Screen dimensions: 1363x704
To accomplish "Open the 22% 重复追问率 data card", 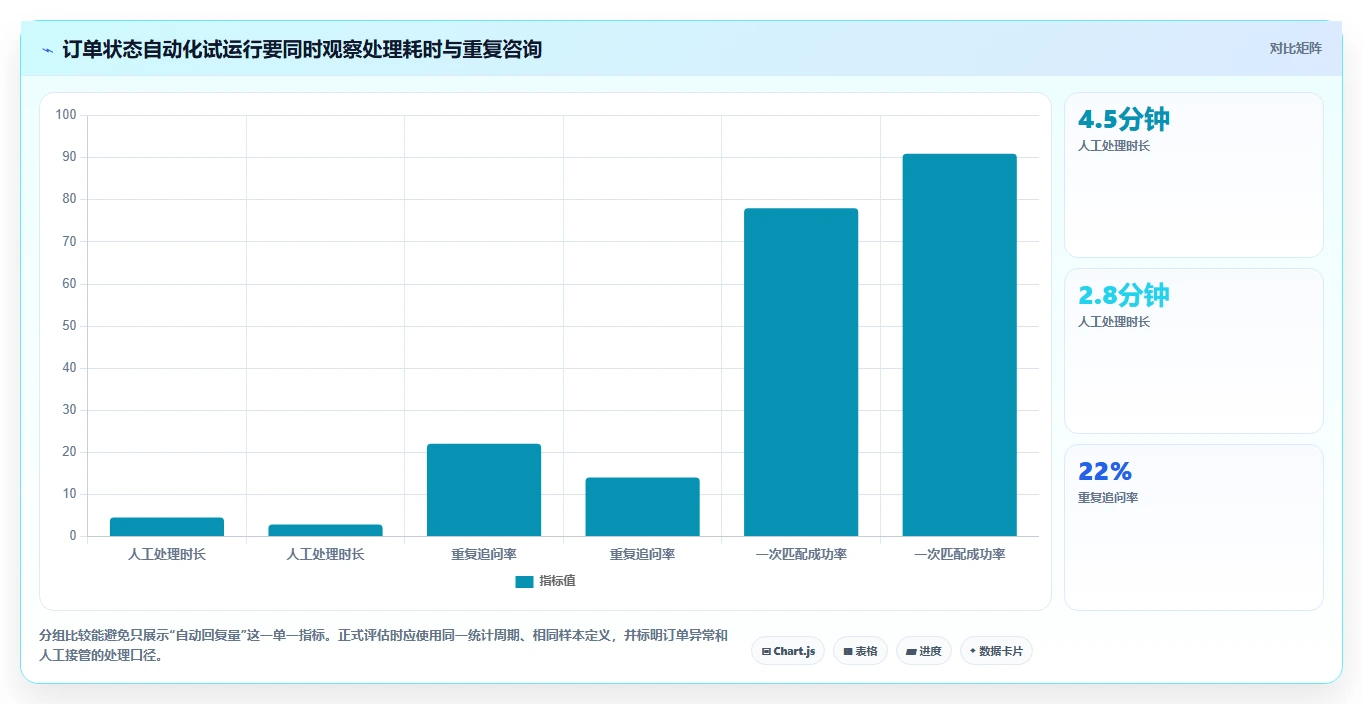I will coord(1194,527).
